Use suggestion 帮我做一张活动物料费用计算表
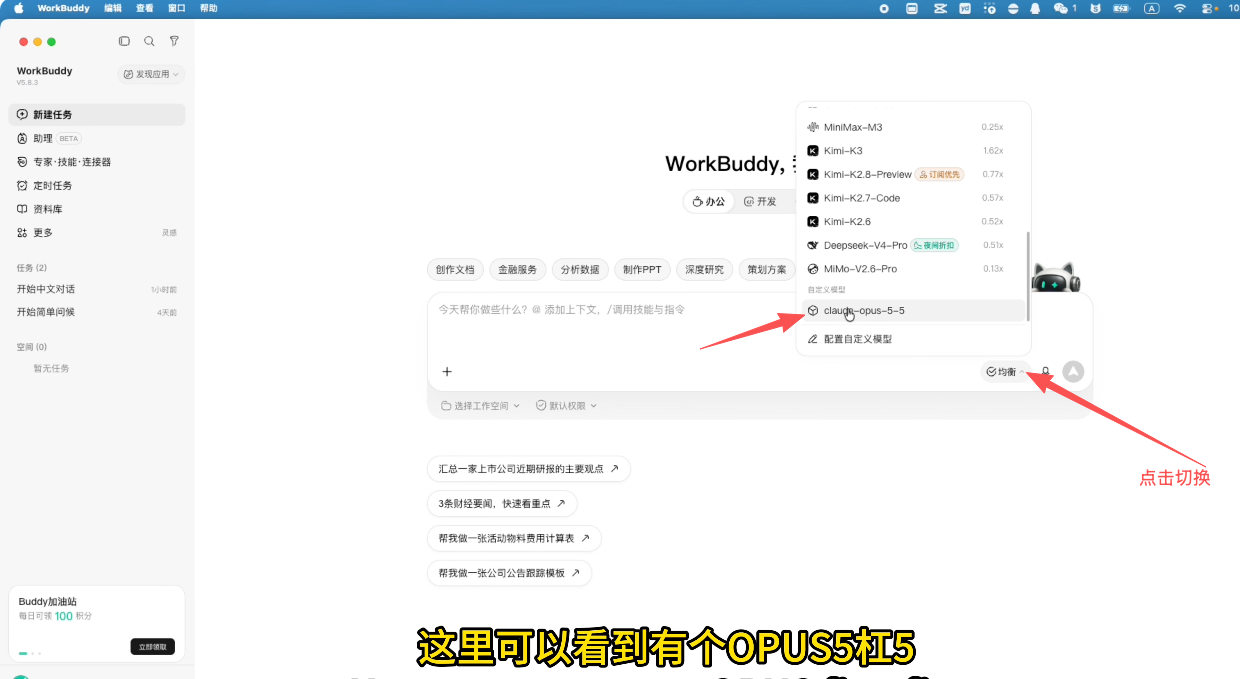1240x679 pixels. (514, 538)
